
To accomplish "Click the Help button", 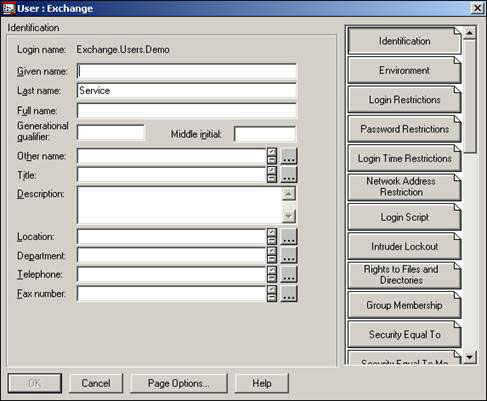I will pyautogui.click(x=262, y=383).
